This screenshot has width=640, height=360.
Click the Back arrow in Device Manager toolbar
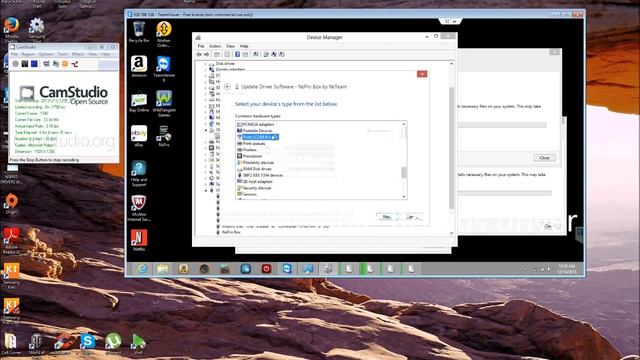pyautogui.click(x=199, y=54)
